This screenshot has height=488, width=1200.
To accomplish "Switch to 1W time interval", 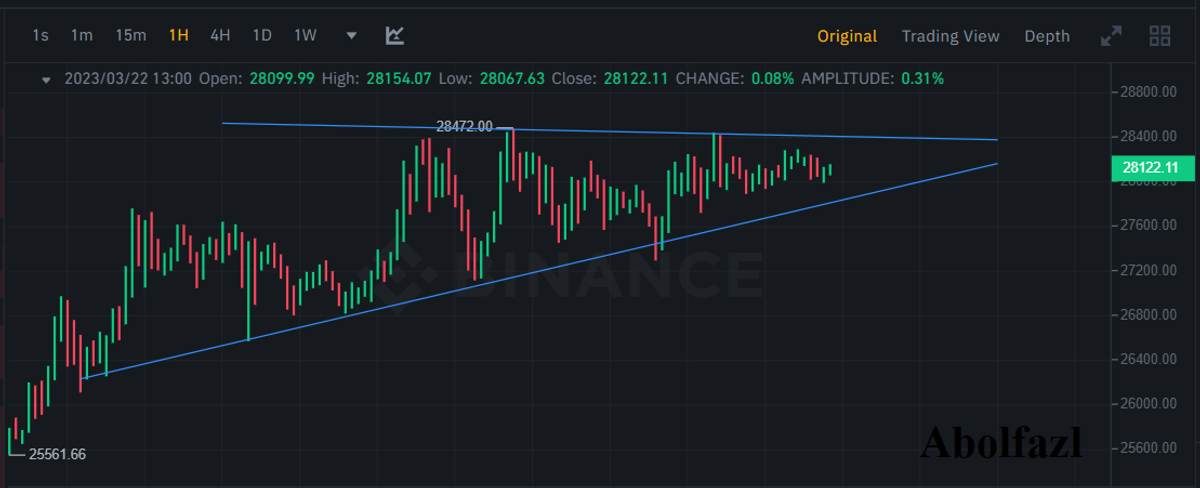I will [x=305, y=36].
